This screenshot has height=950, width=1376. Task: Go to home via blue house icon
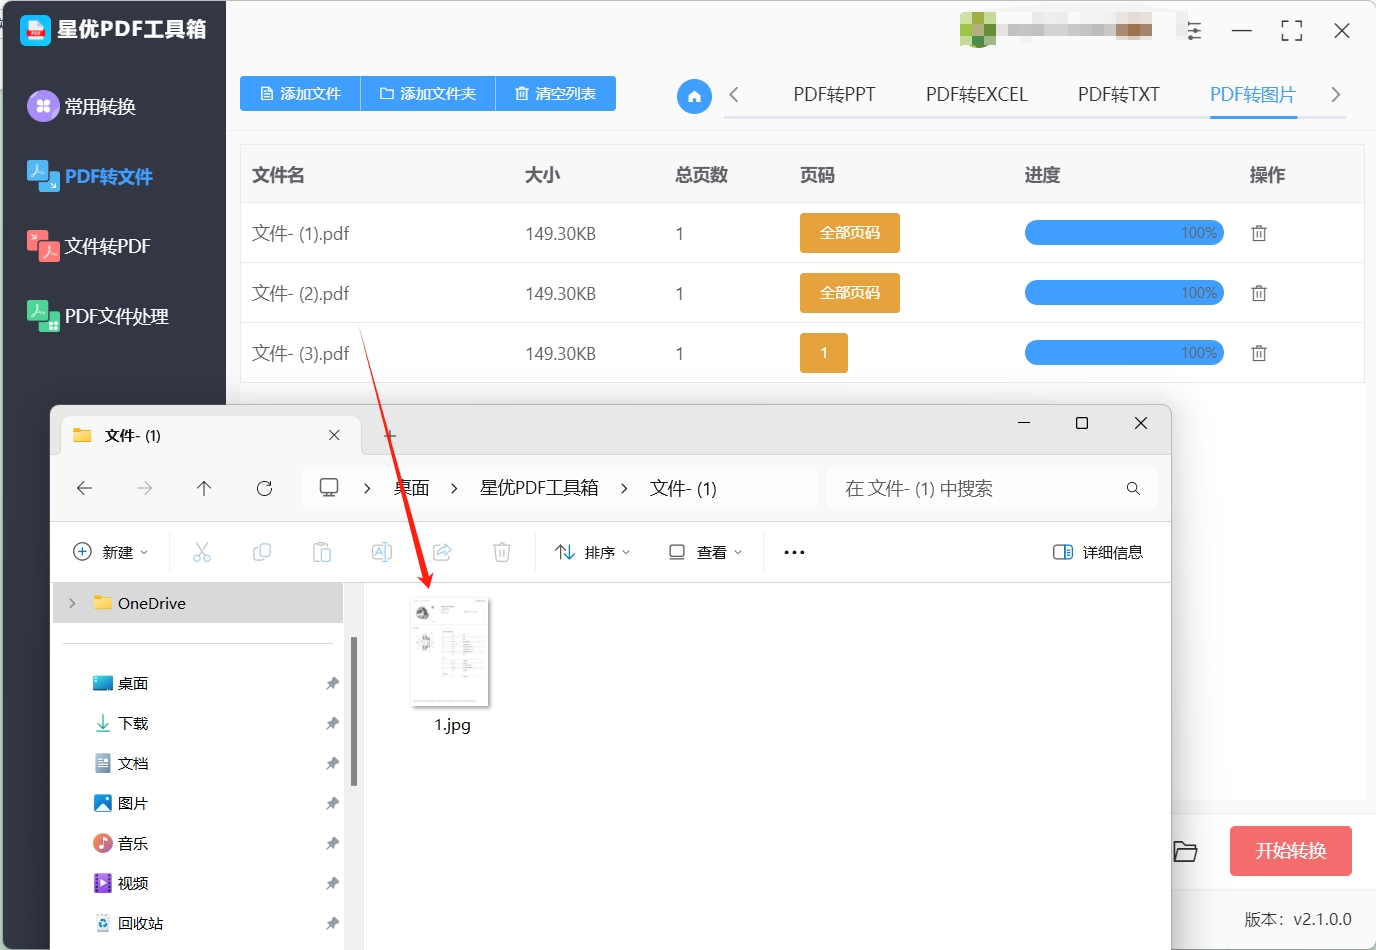(x=694, y=97)
